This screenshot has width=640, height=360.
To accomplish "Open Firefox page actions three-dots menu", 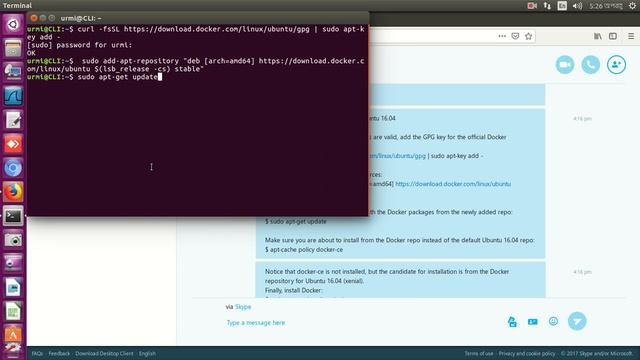I will [502, 36].
